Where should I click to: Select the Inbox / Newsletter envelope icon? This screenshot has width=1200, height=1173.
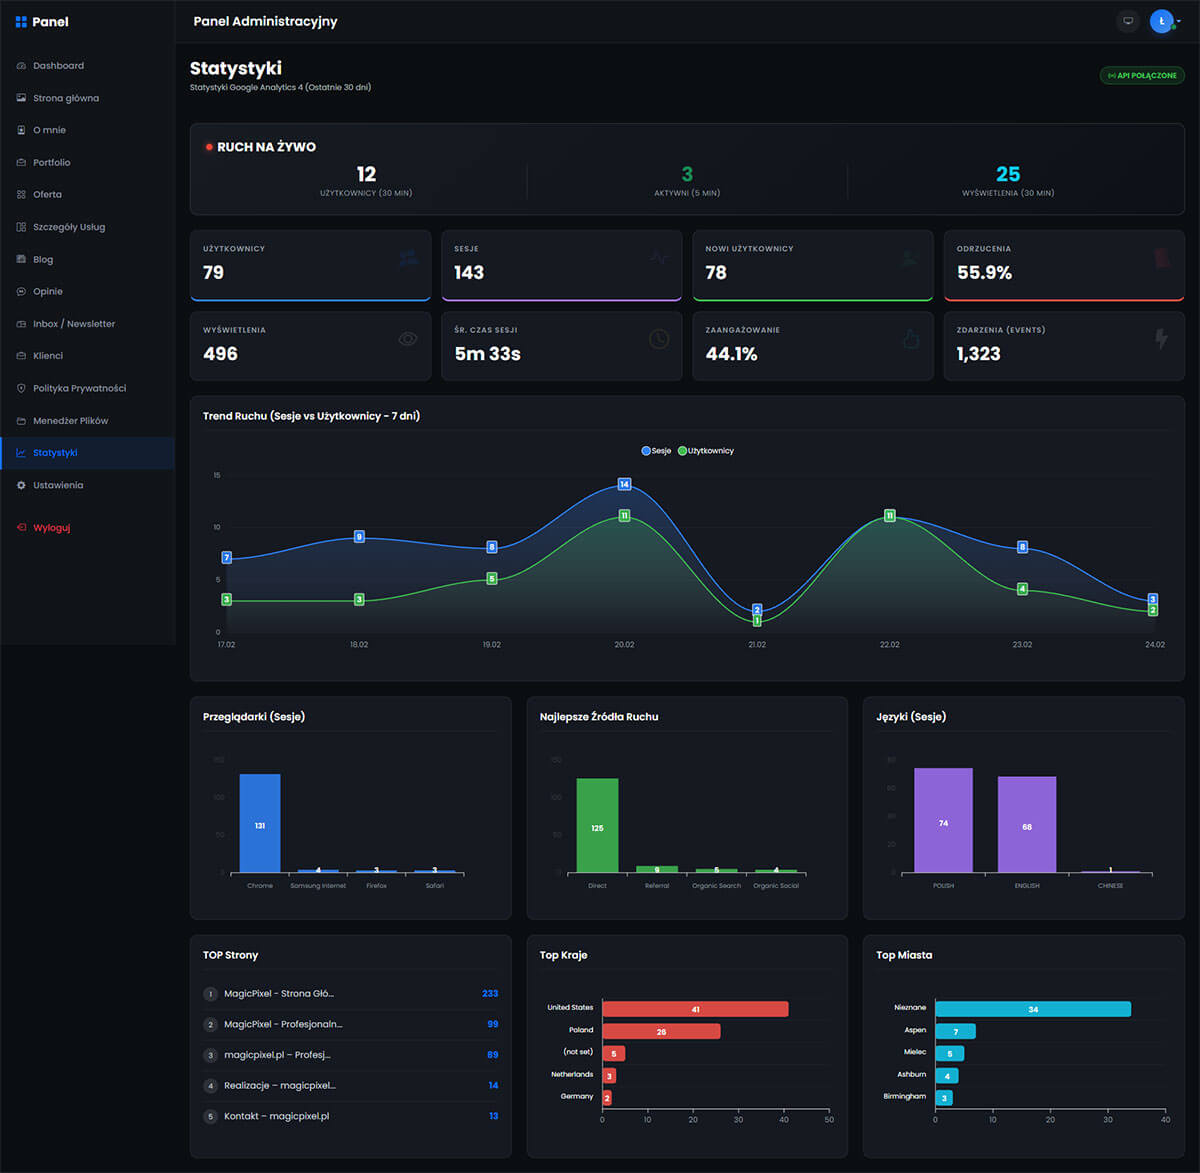point(21,323)
